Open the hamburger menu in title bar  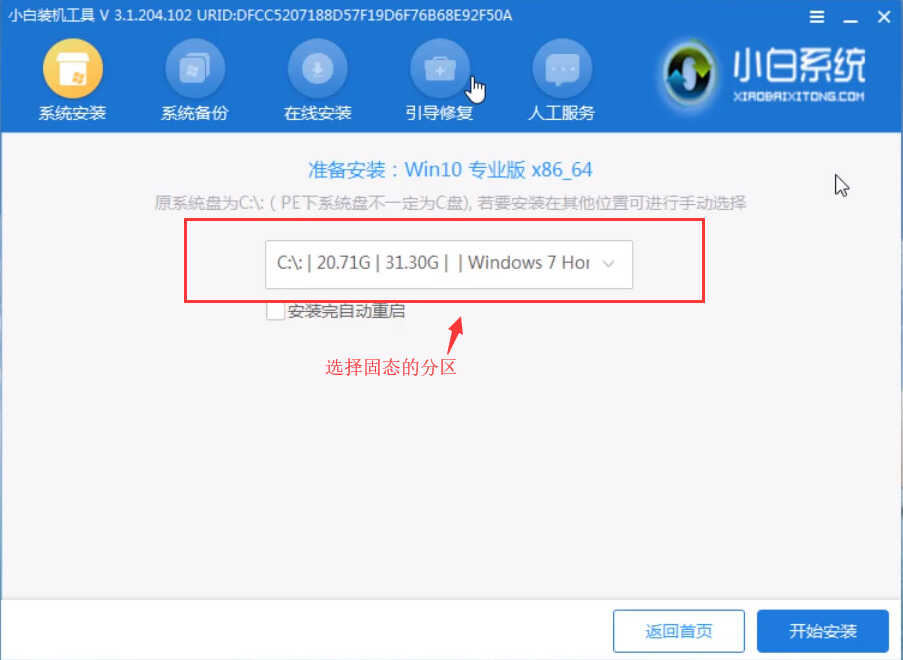click(817, 17)
